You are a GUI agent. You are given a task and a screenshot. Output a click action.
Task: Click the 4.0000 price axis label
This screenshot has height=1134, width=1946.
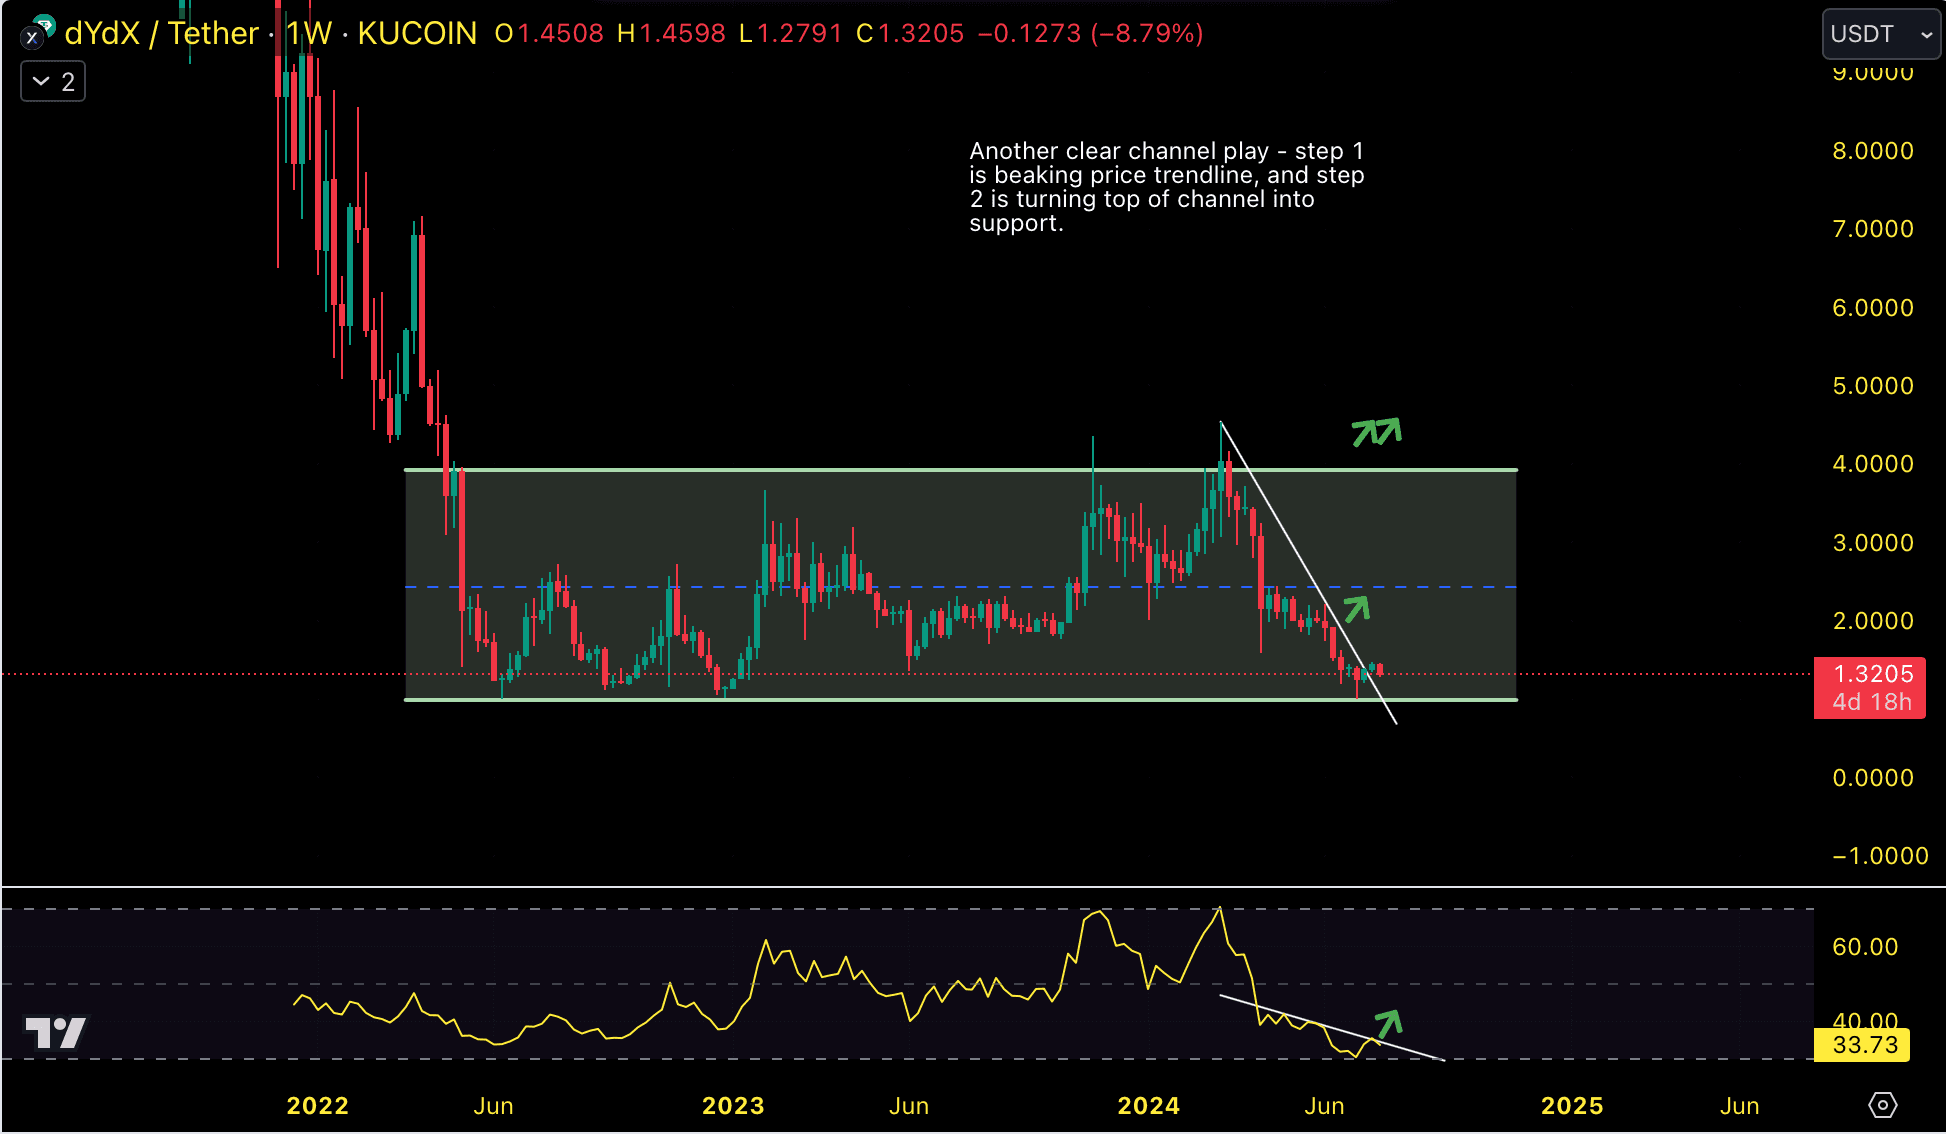tap(1872, 464)
